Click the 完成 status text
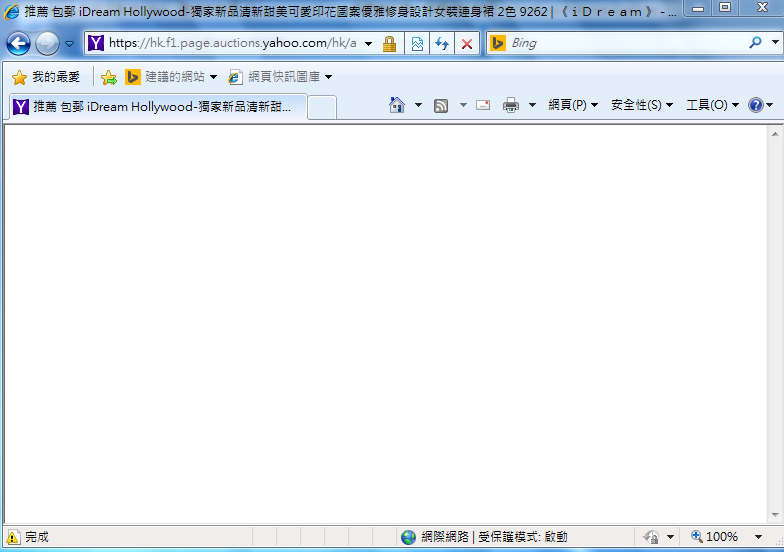The width and height of the screenshot is (784, 552). click(x=37, y=537)
